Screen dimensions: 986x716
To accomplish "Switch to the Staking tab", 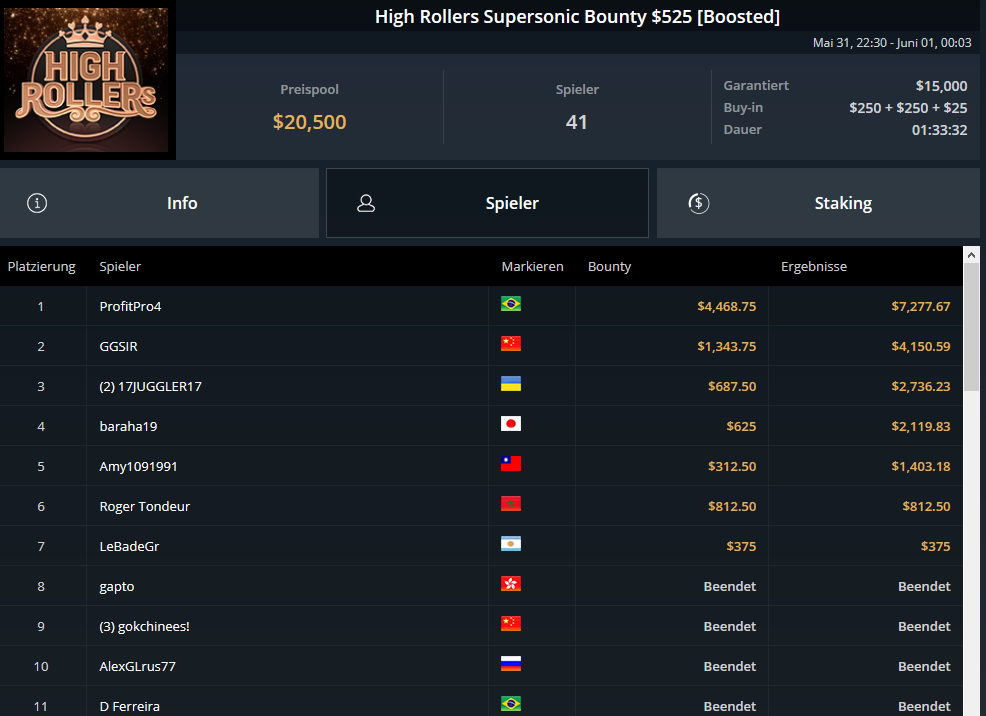I will 818,203.
